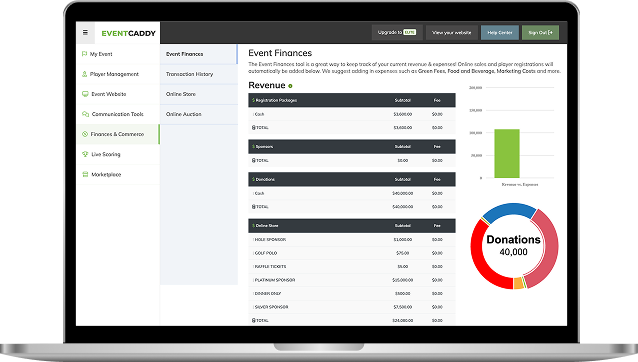This screenshot has width=638, height=362.
Task: Open the EventCaddy logo home link
Action: tap(129, 33)
